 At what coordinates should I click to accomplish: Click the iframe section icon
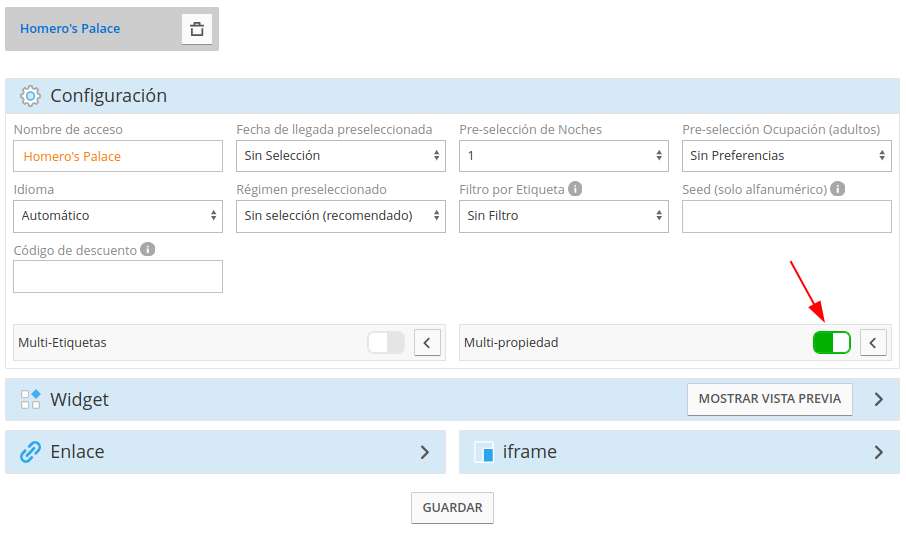click(484, 452)
